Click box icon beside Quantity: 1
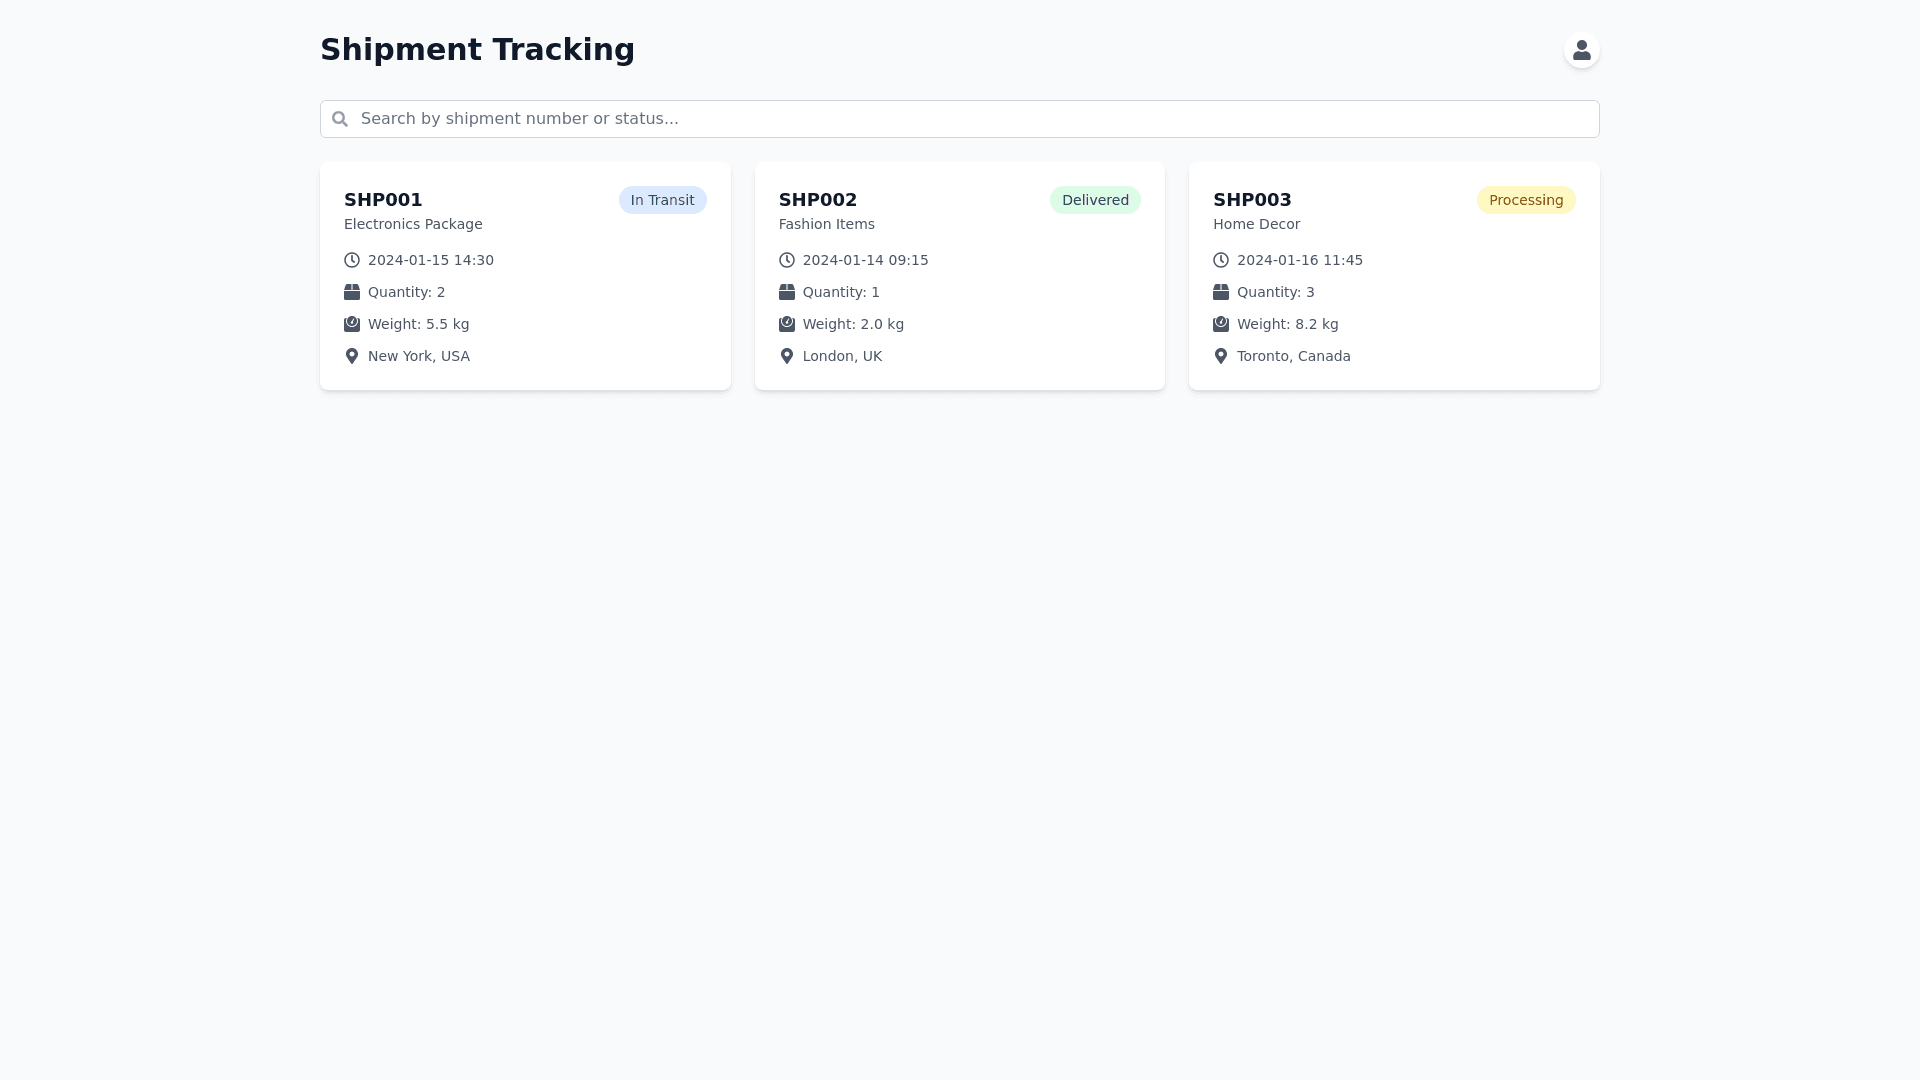The height and width of the screenshot is (1080, 1920). (x=787, y=292)
